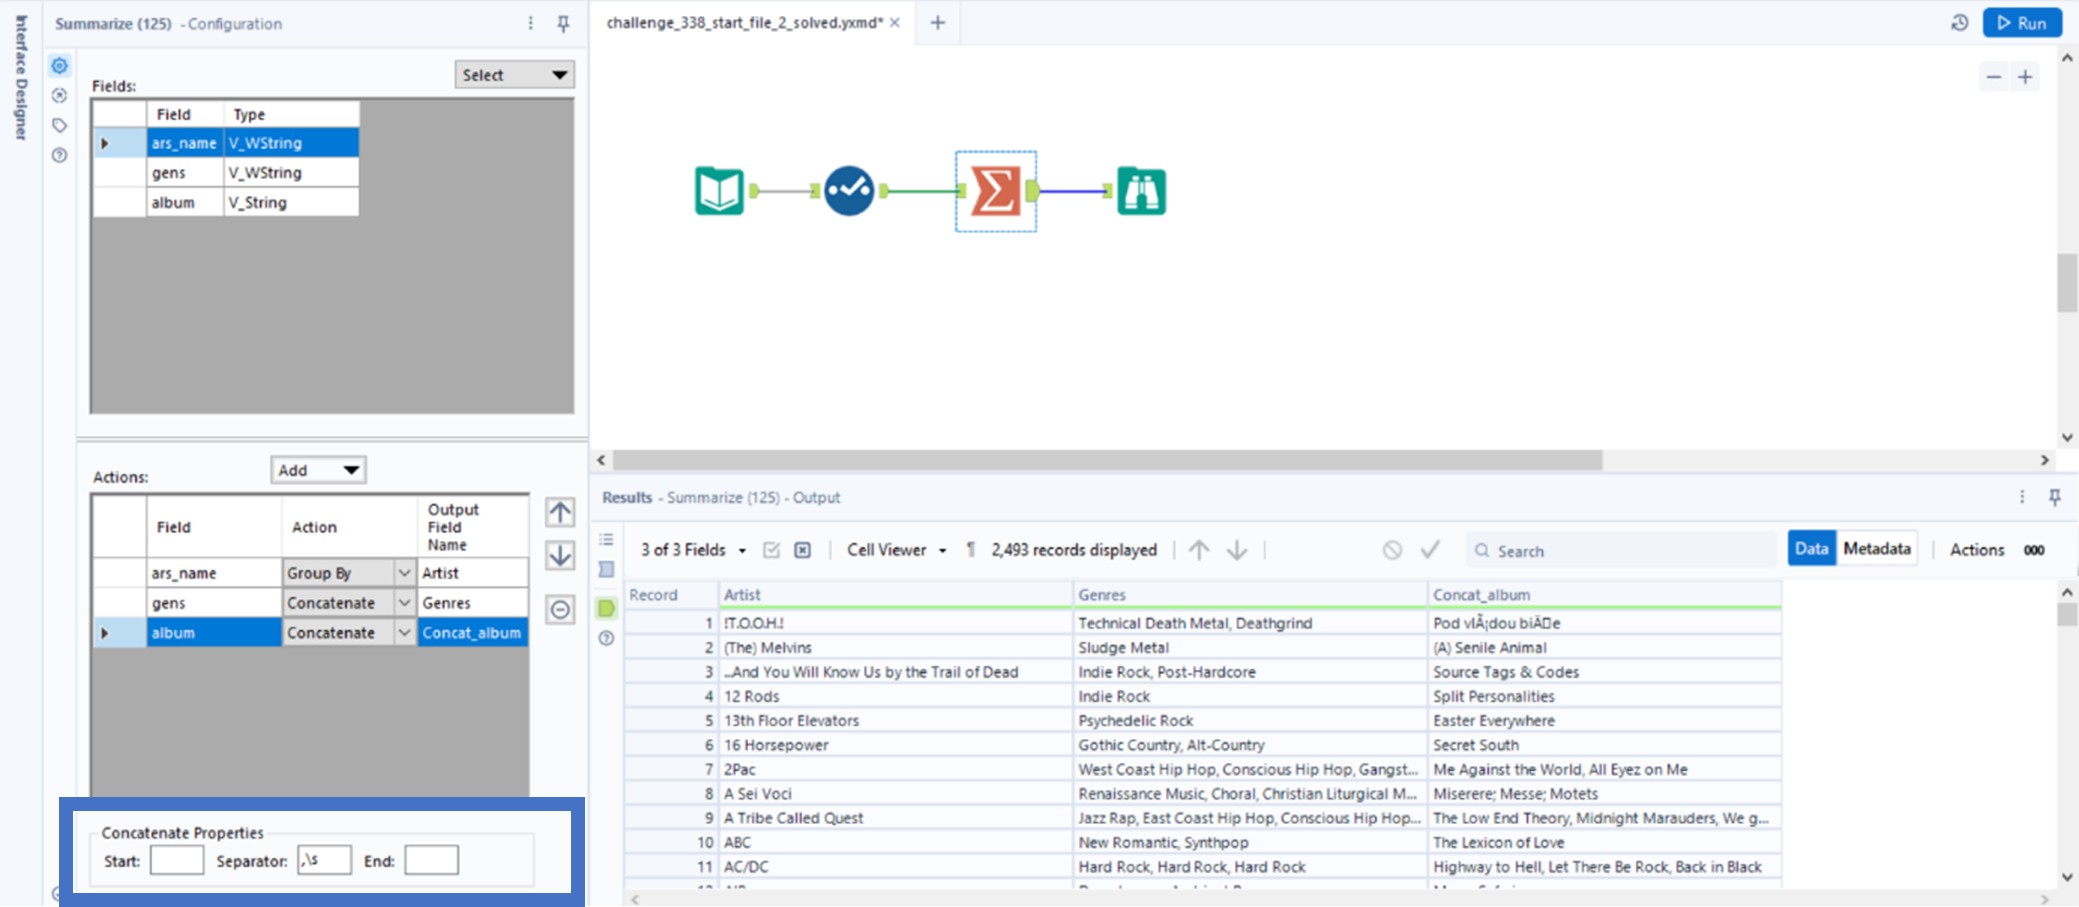Click the Concat_album output field name cell
Viewport: 2079px width, 907px height.
pos(473,633)
